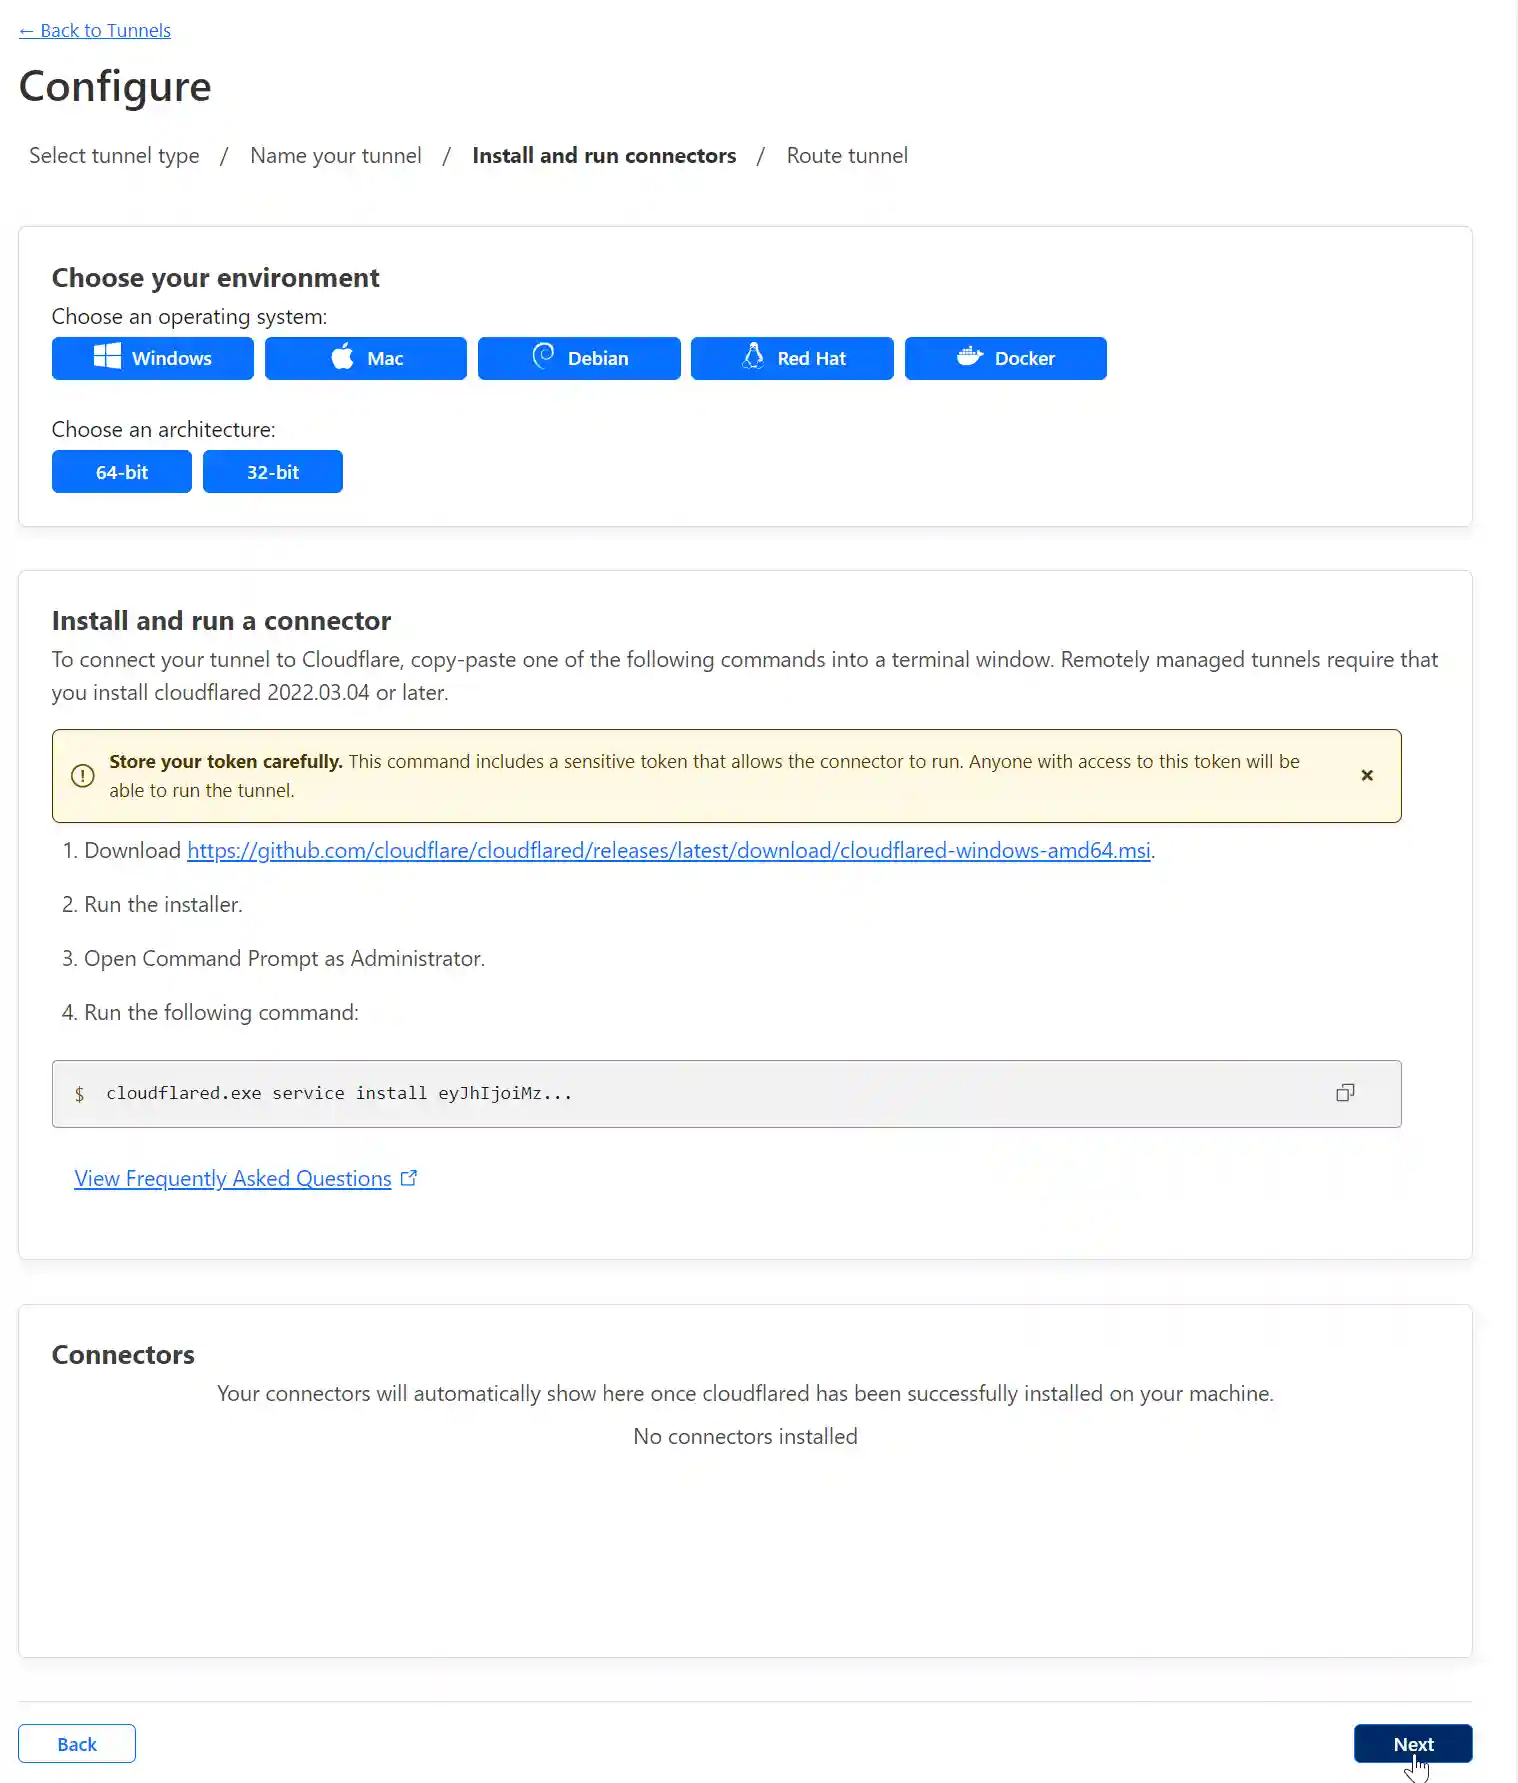Open View Frequently Asked Questions
Screen dimensions: 1518x1783
pyautogui.click(x=232, y=1177)
